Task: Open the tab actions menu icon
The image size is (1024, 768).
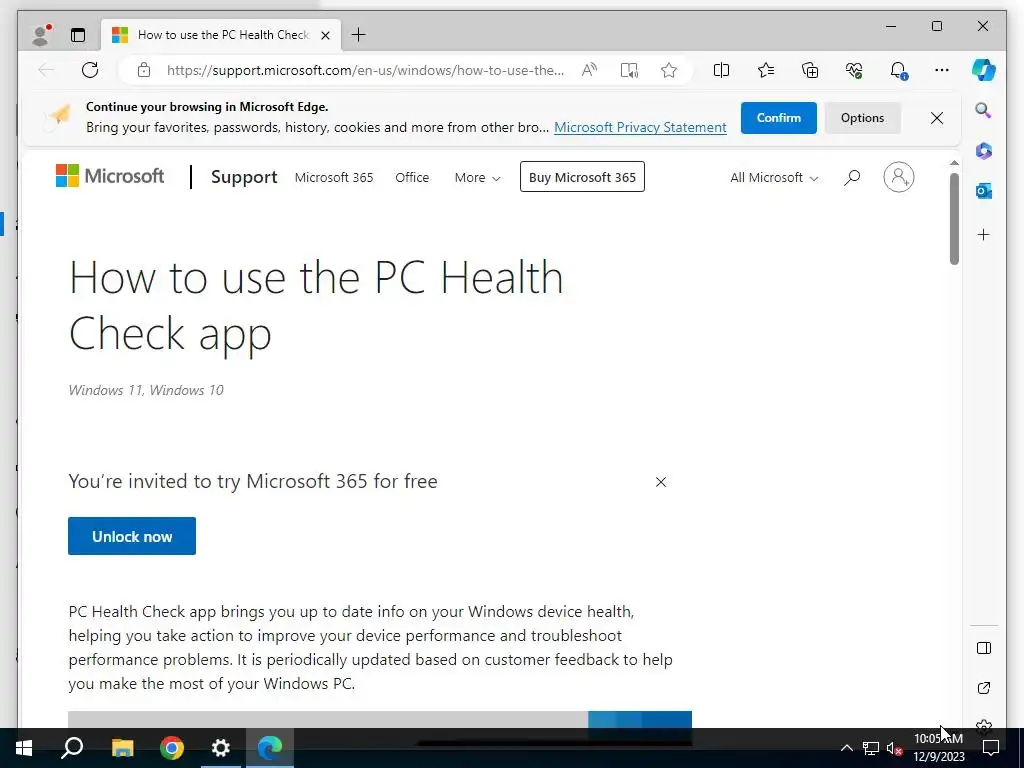Action: coord(78,35)
